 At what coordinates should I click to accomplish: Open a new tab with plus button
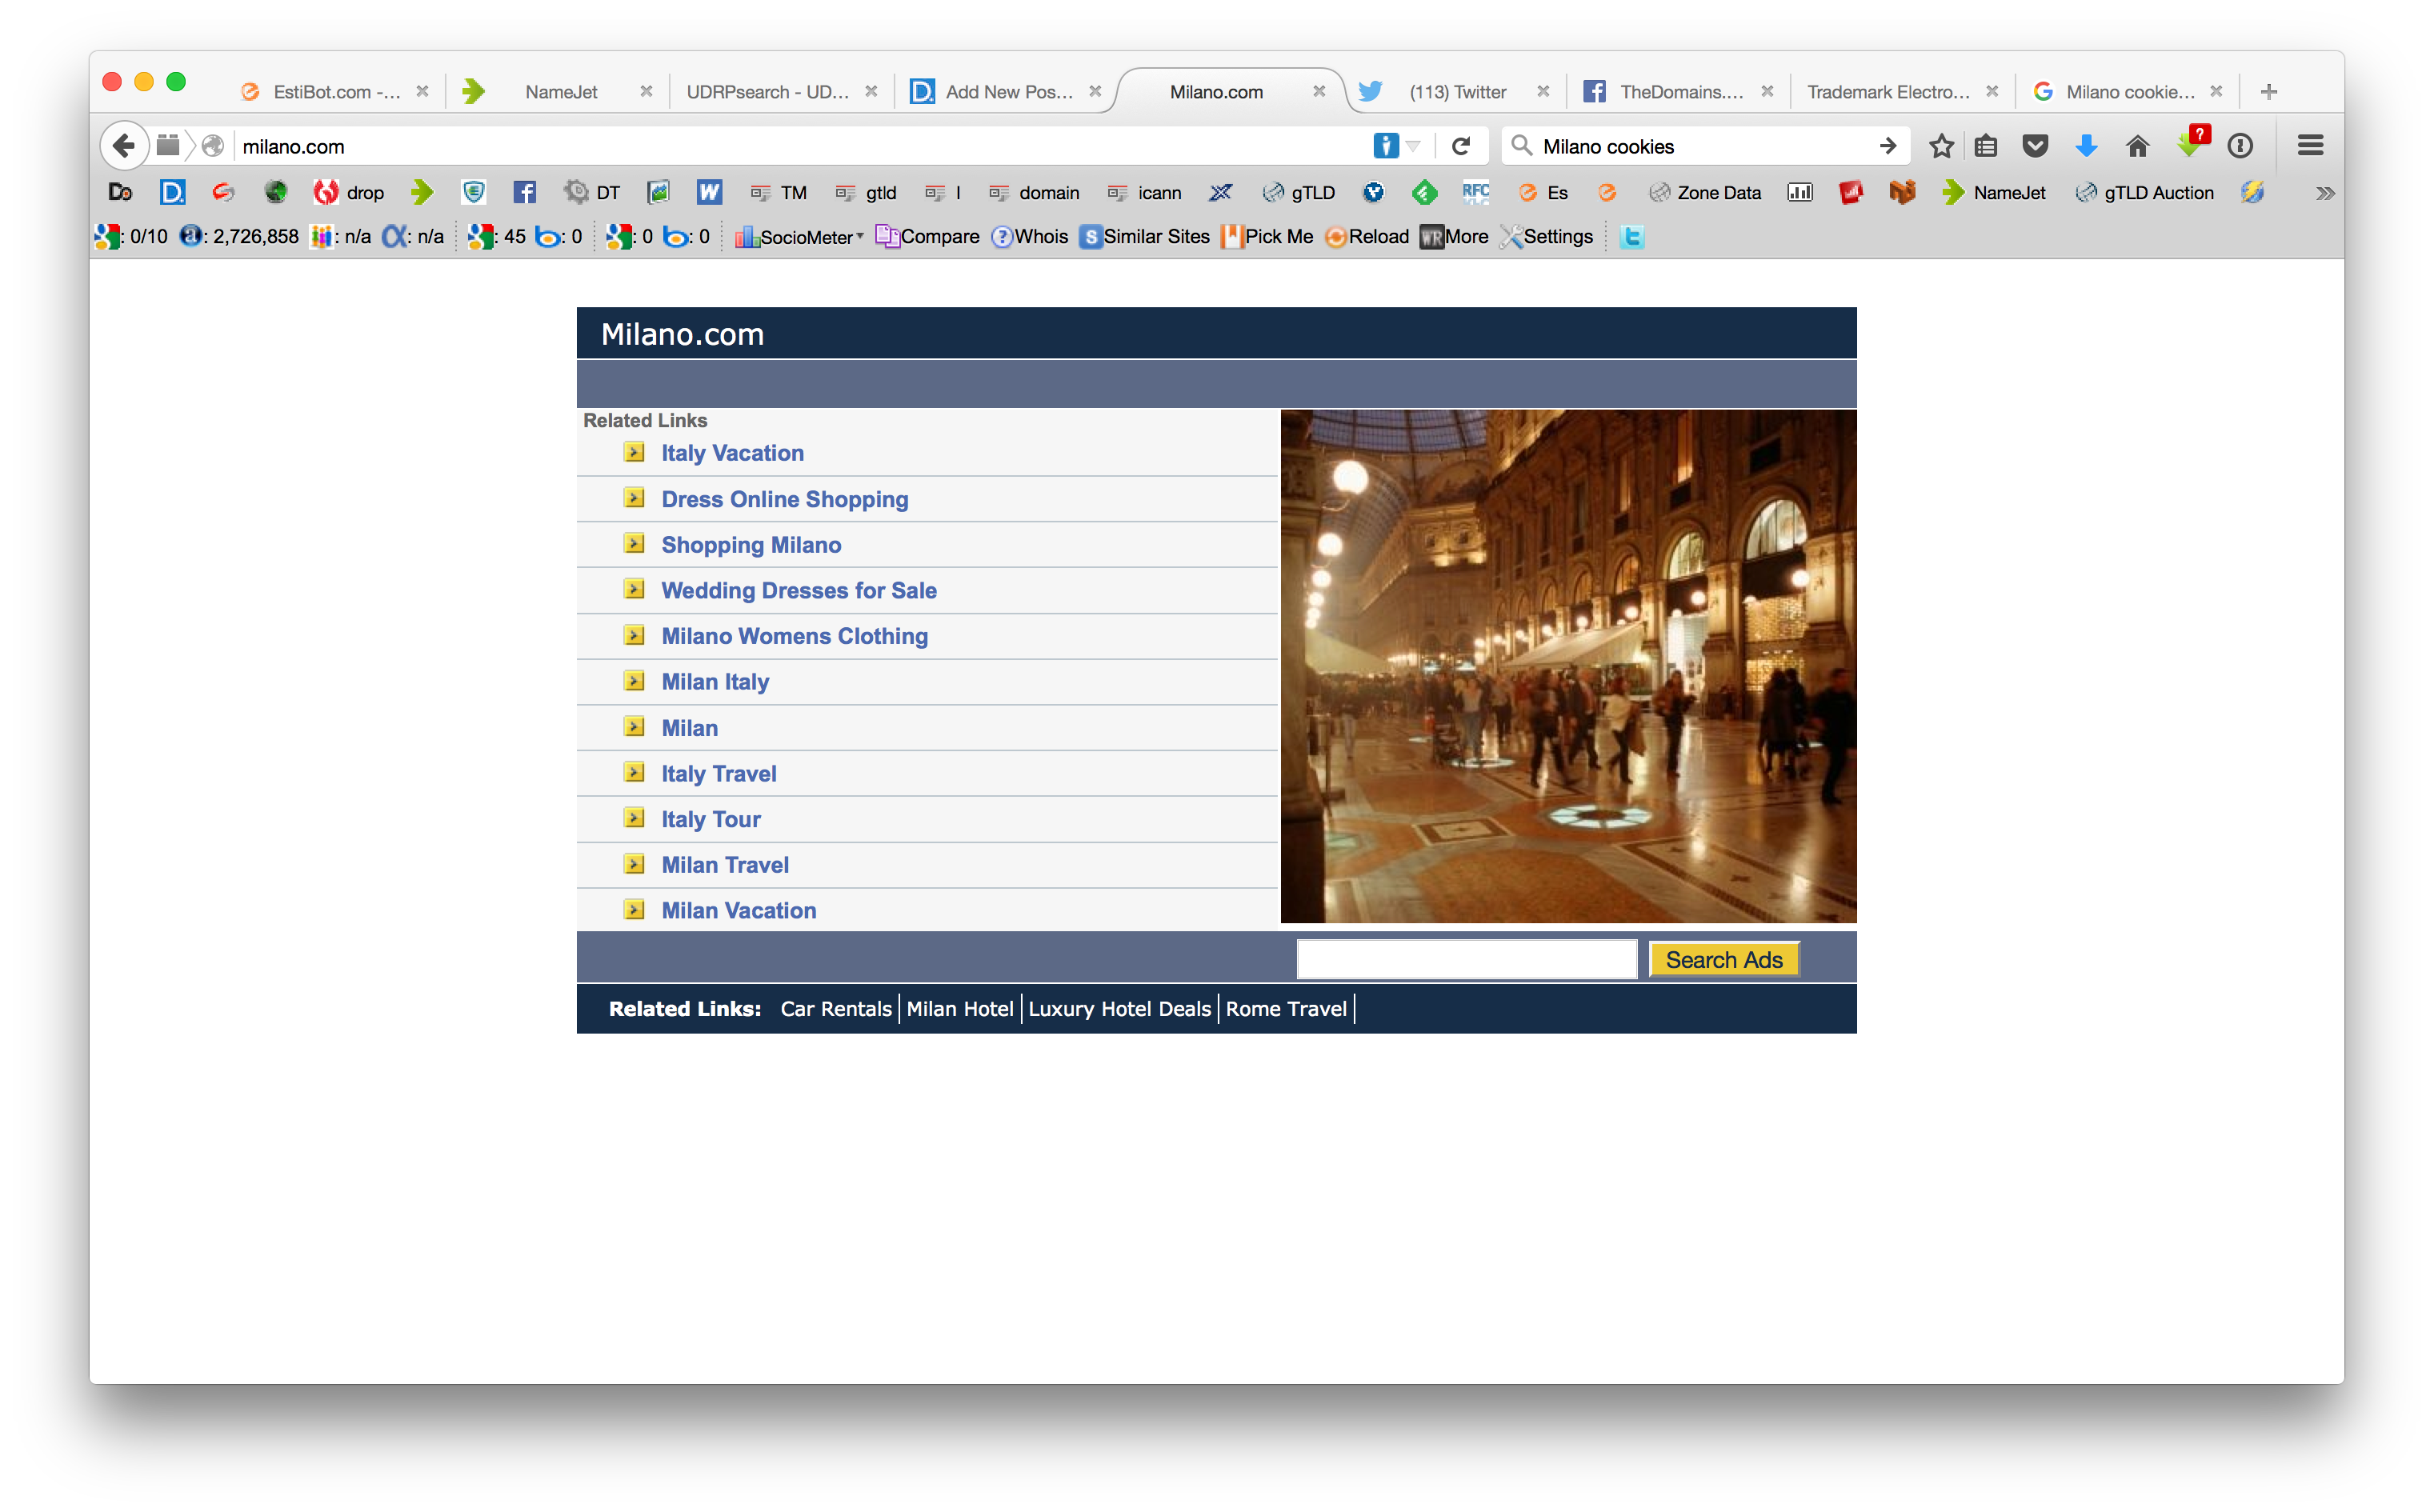point(2268,92)
